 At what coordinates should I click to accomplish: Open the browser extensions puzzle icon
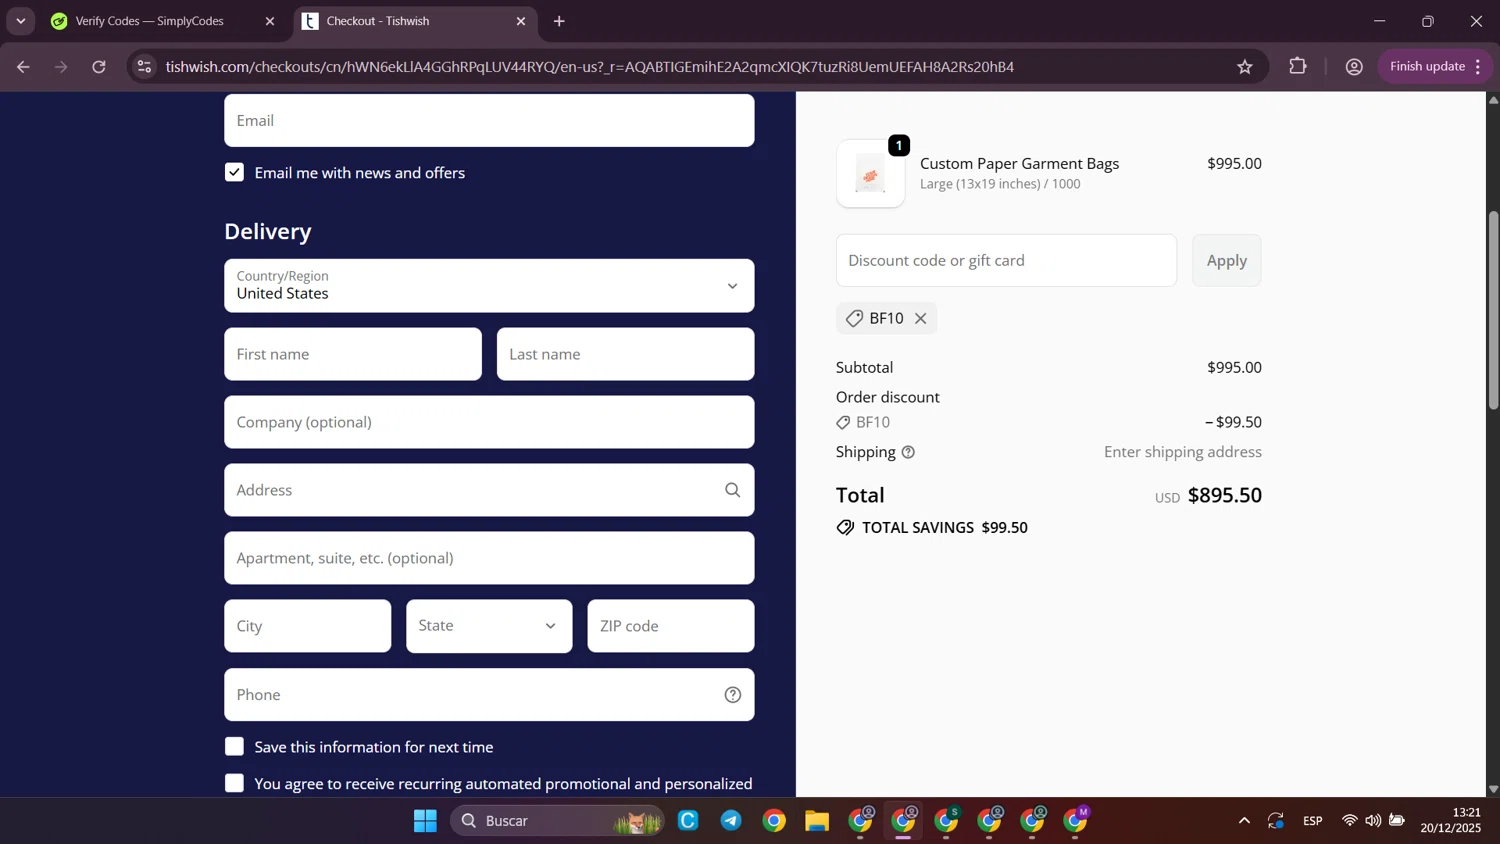(1298, 67)
